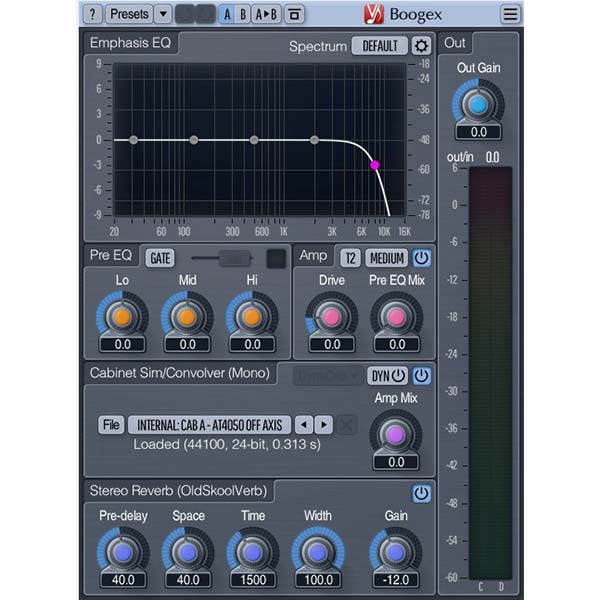The image size is (600, 600).
Task: Select the Emphasis EQ tab
Action: pyautogui.click(x=130, y=43)
